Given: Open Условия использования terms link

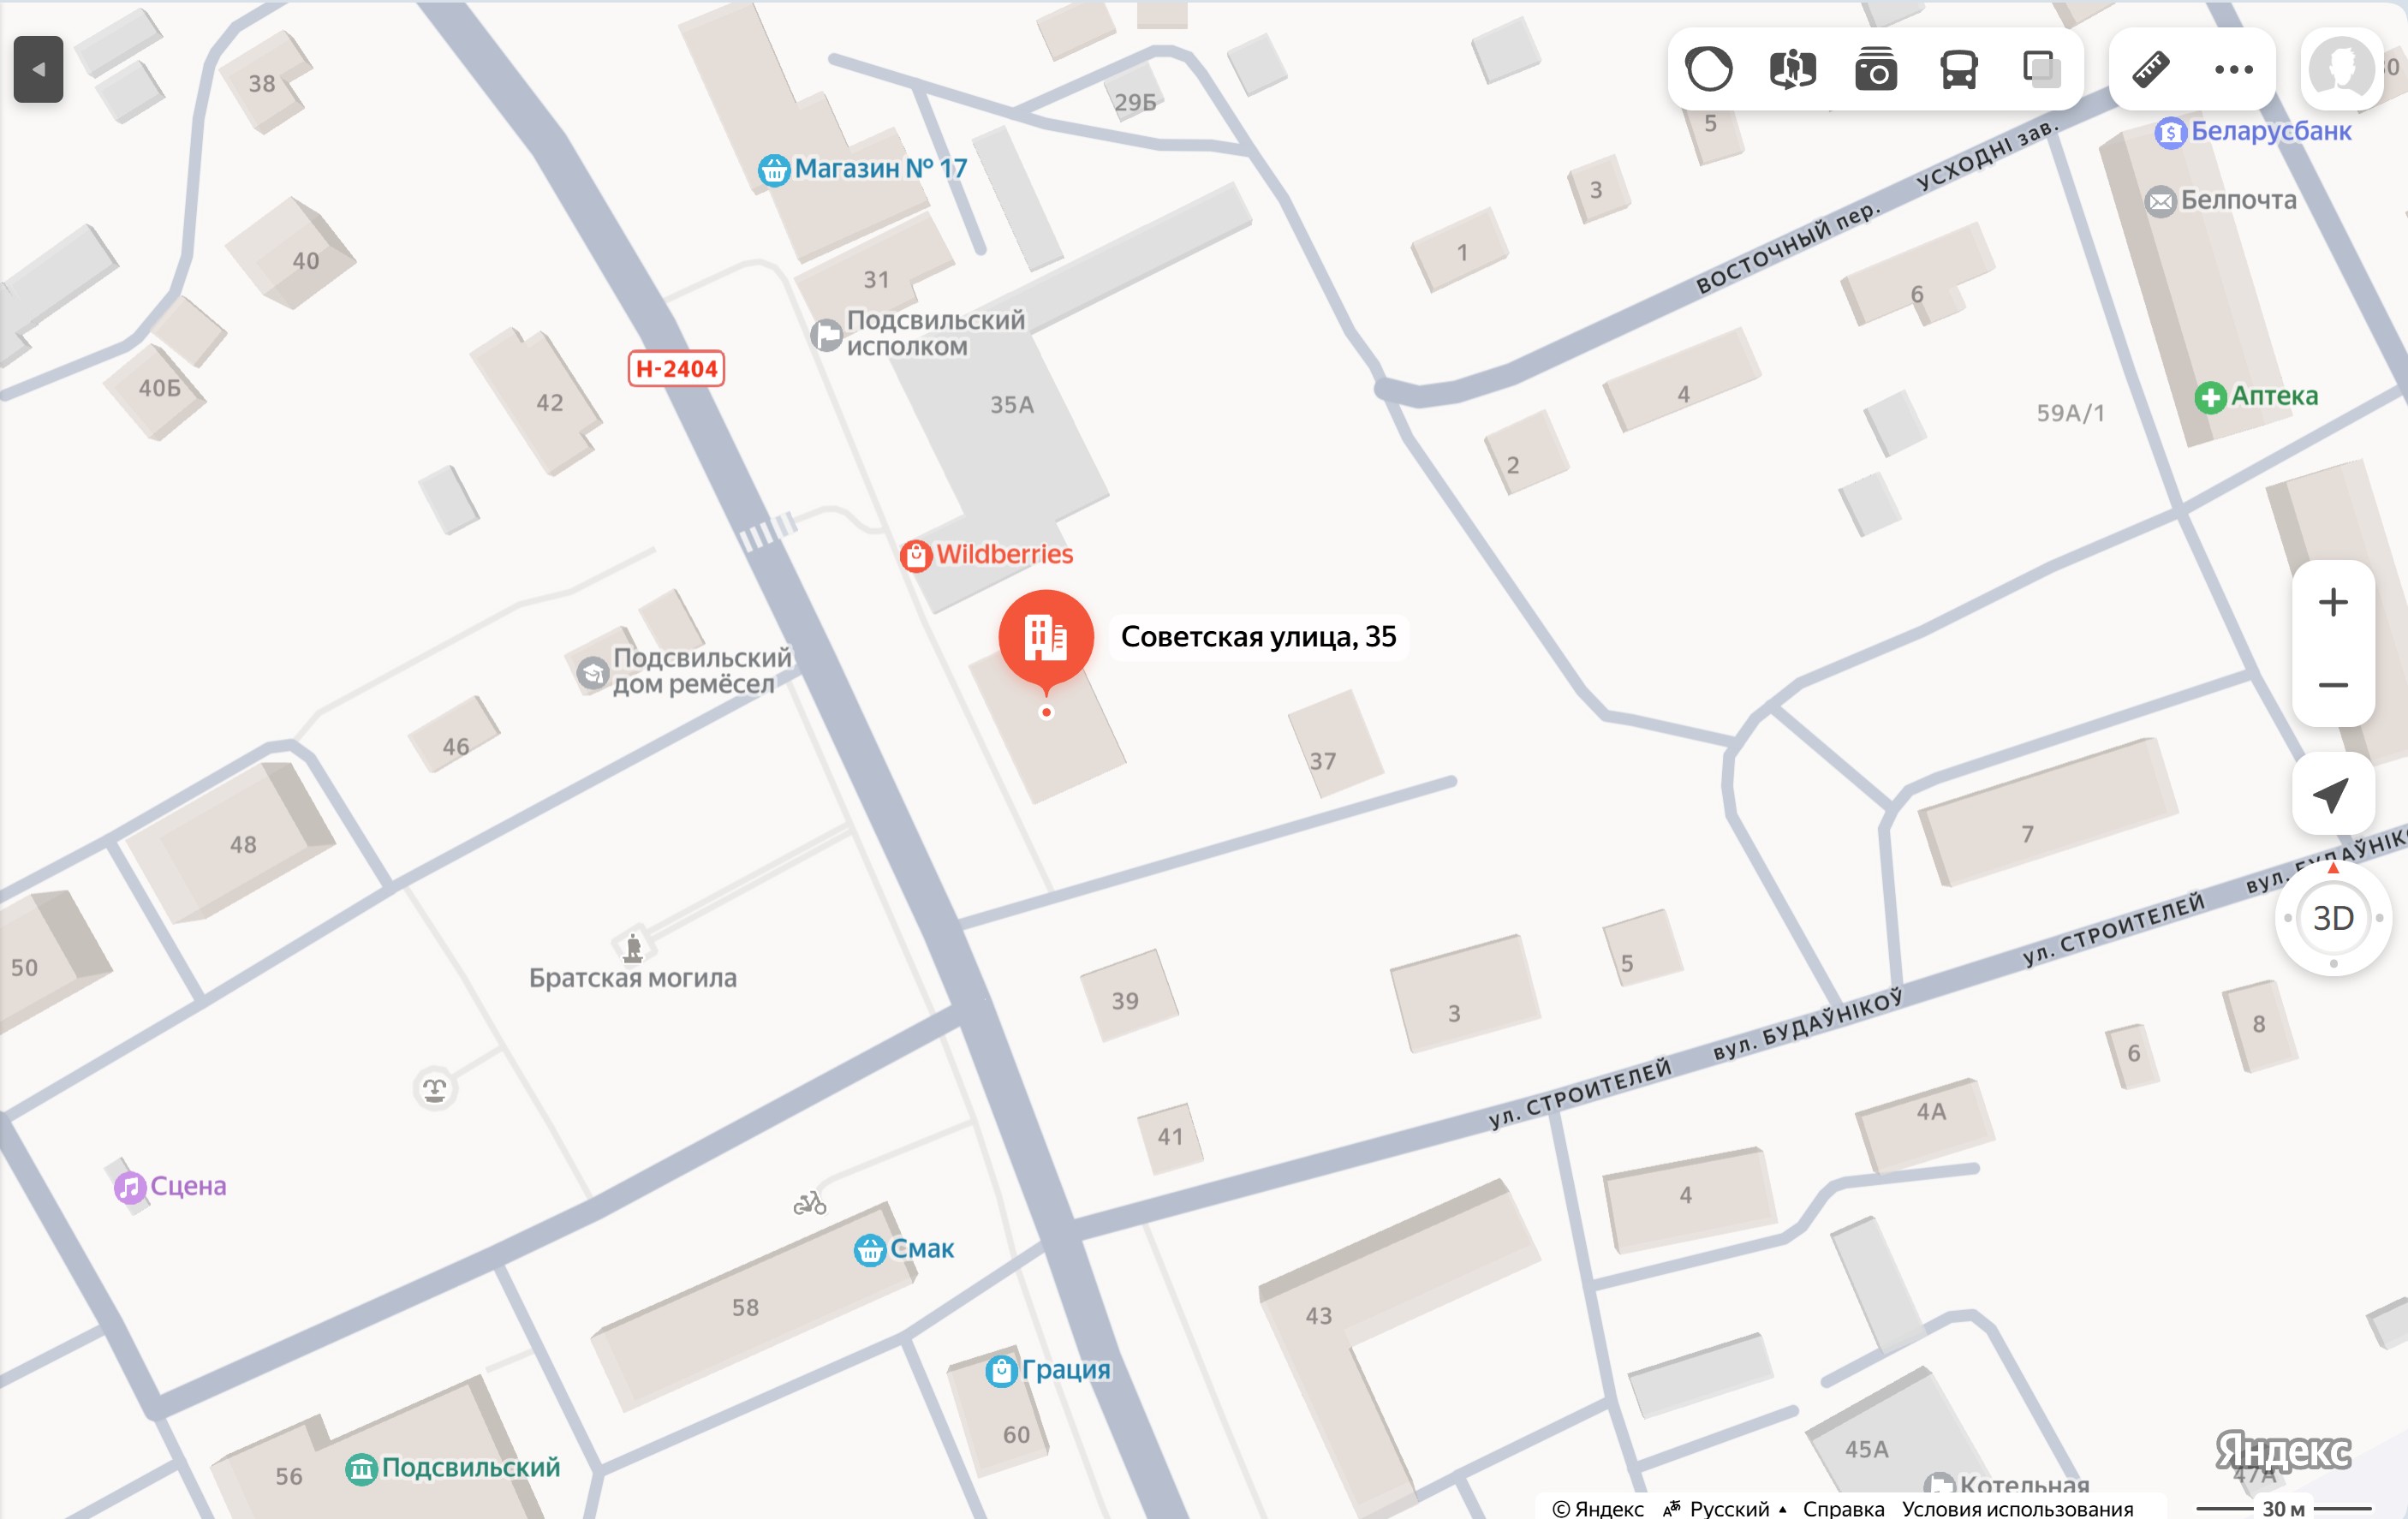Looking at the screenshot, I should coord(2017,1507).
